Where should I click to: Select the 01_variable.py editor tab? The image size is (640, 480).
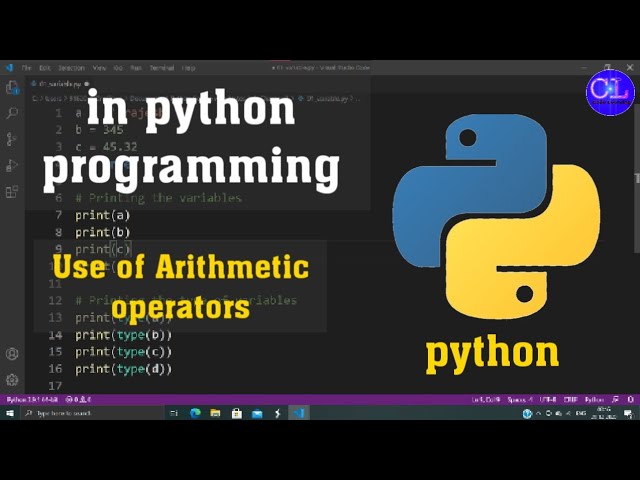coord(60,84)
